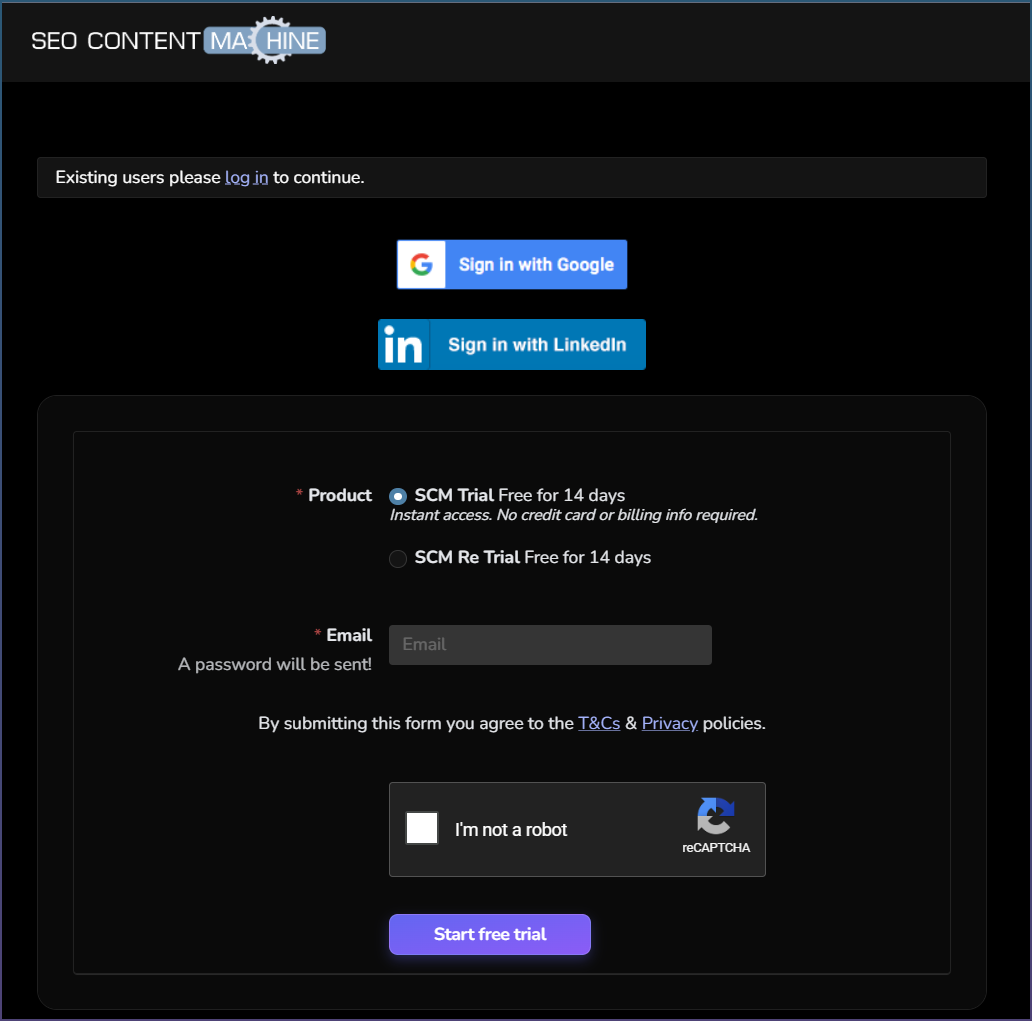
Task: Open the Privacy policy link
Action: pos(669,723)
